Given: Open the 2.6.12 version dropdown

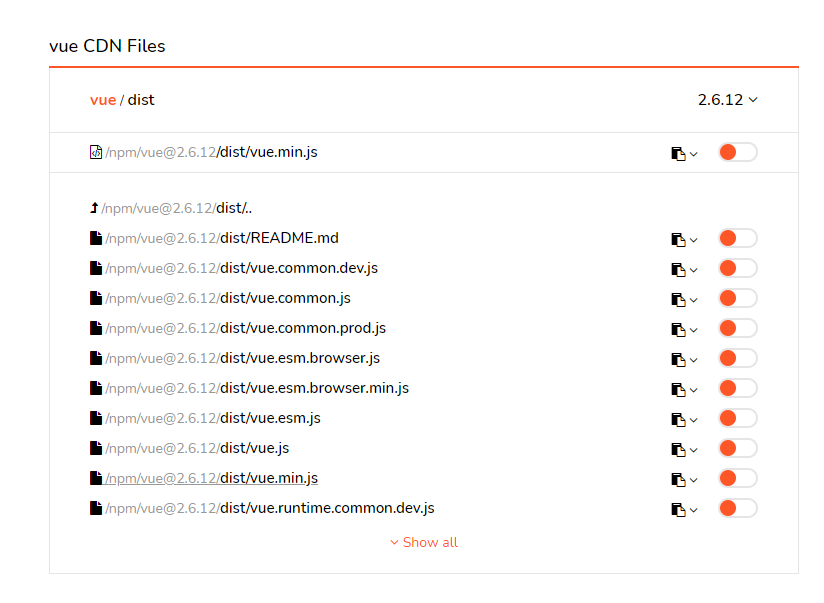Looking at the screenshot, I should tap(727, 100).
